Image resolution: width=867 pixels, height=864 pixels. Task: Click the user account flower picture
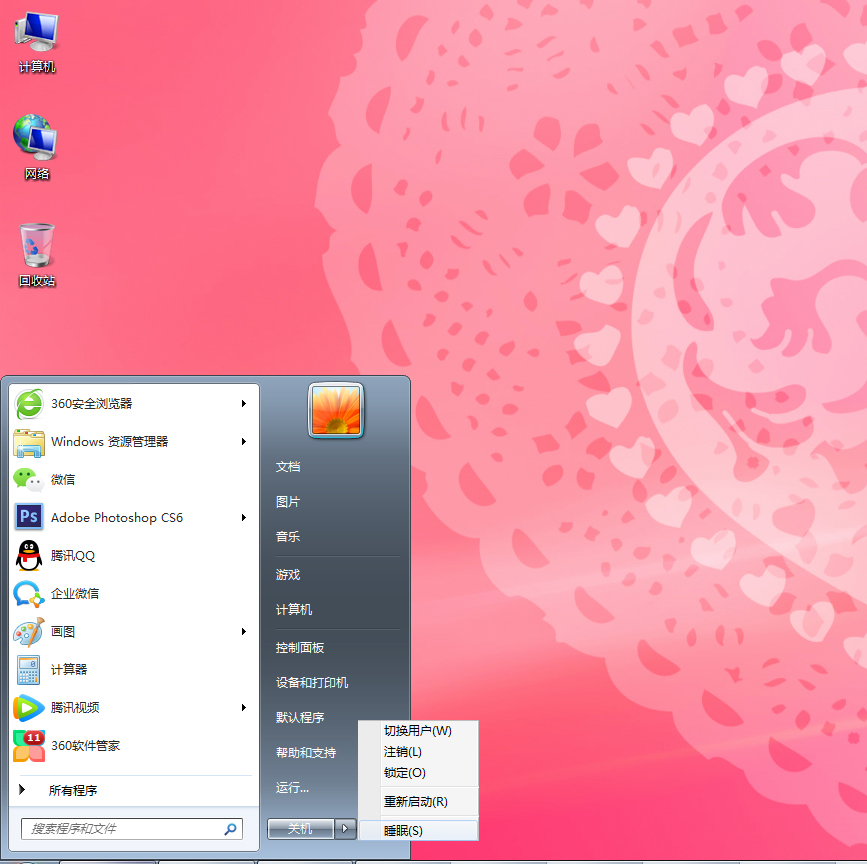coord(336,410)
